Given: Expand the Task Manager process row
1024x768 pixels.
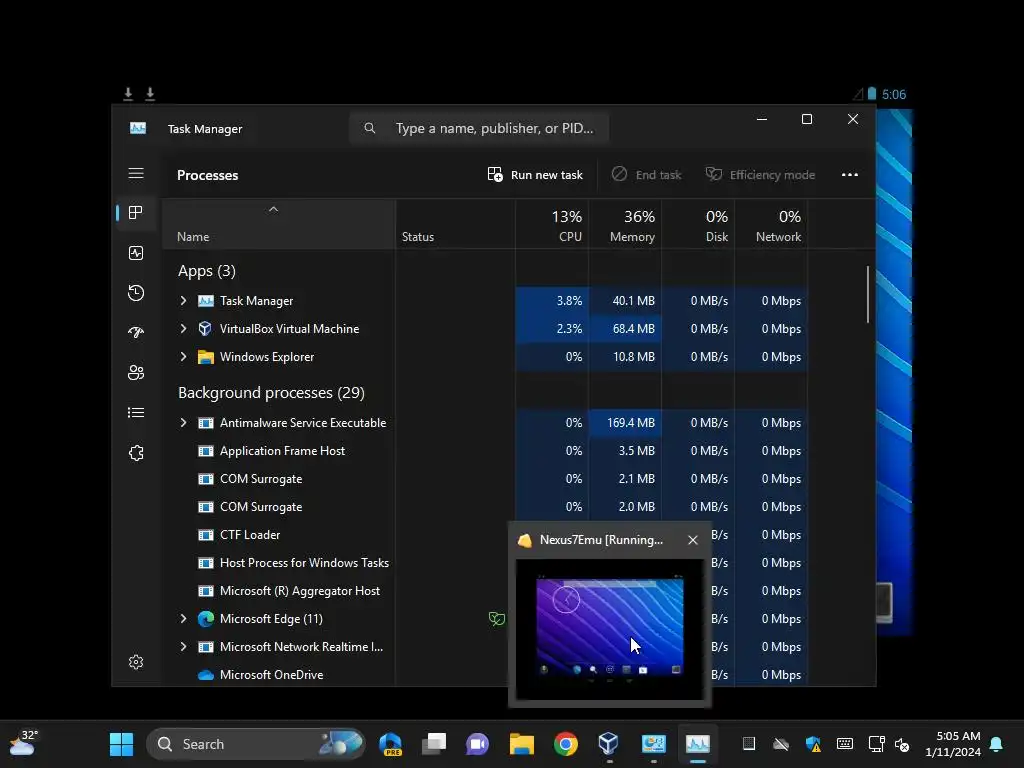Looking at the screenshot, I should click(184, 300).
